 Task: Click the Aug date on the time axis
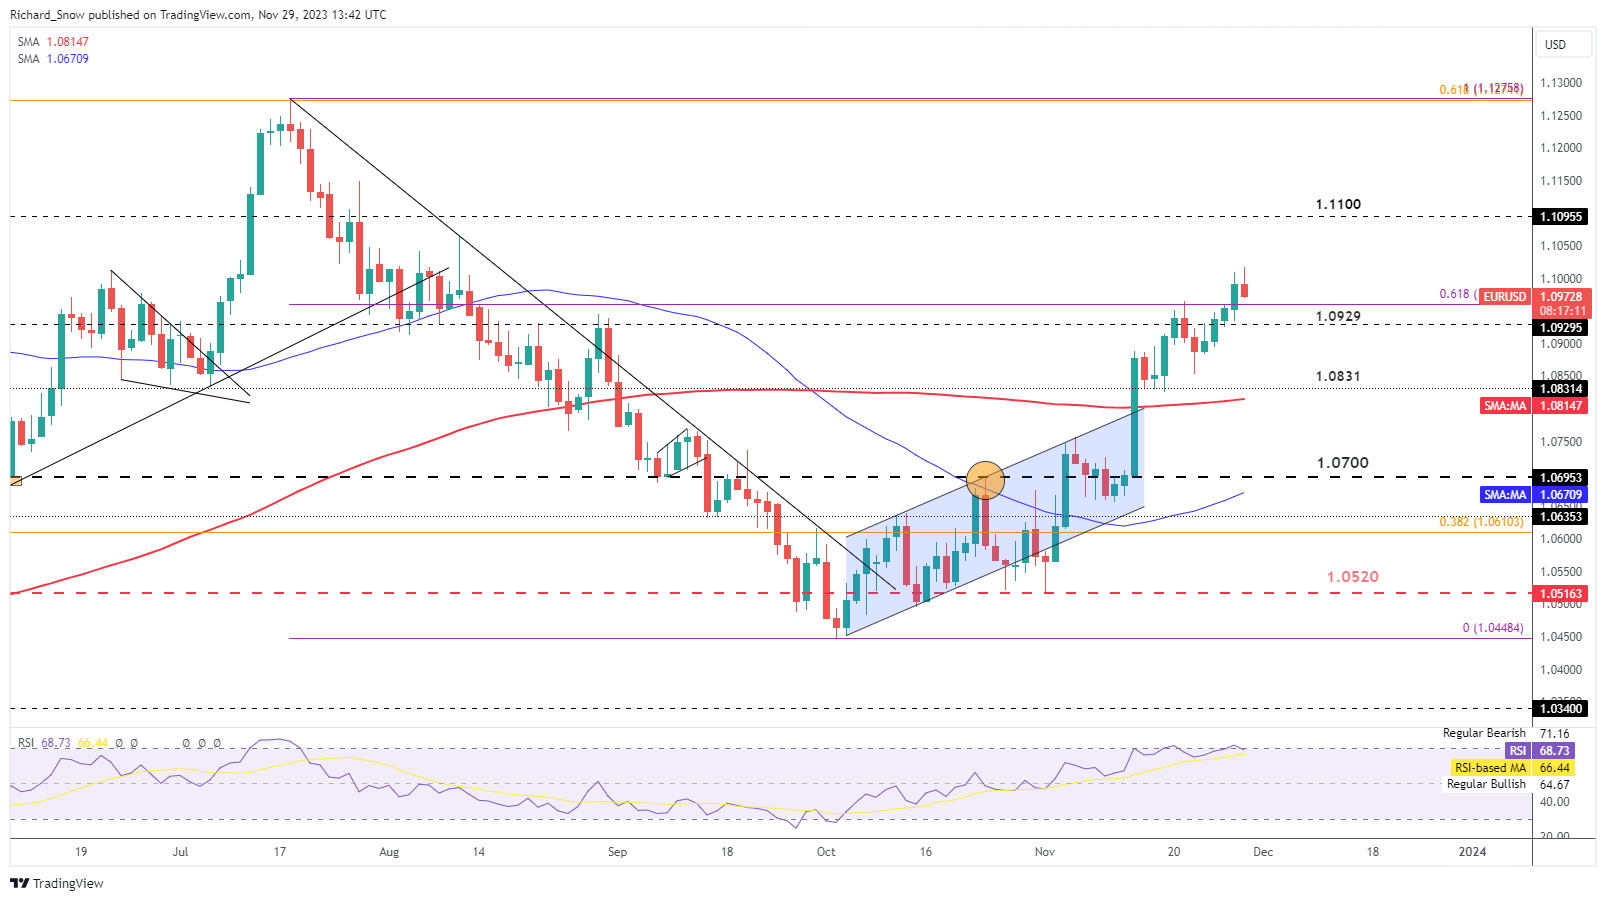click(x=389, y=852)
